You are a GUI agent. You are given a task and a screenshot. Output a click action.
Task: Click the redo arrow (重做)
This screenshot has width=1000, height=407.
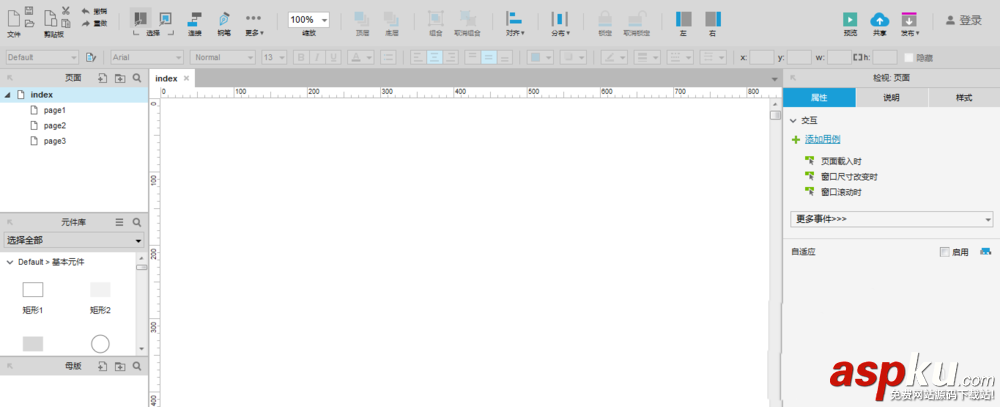pyautogui.click(x=85, y=24)
